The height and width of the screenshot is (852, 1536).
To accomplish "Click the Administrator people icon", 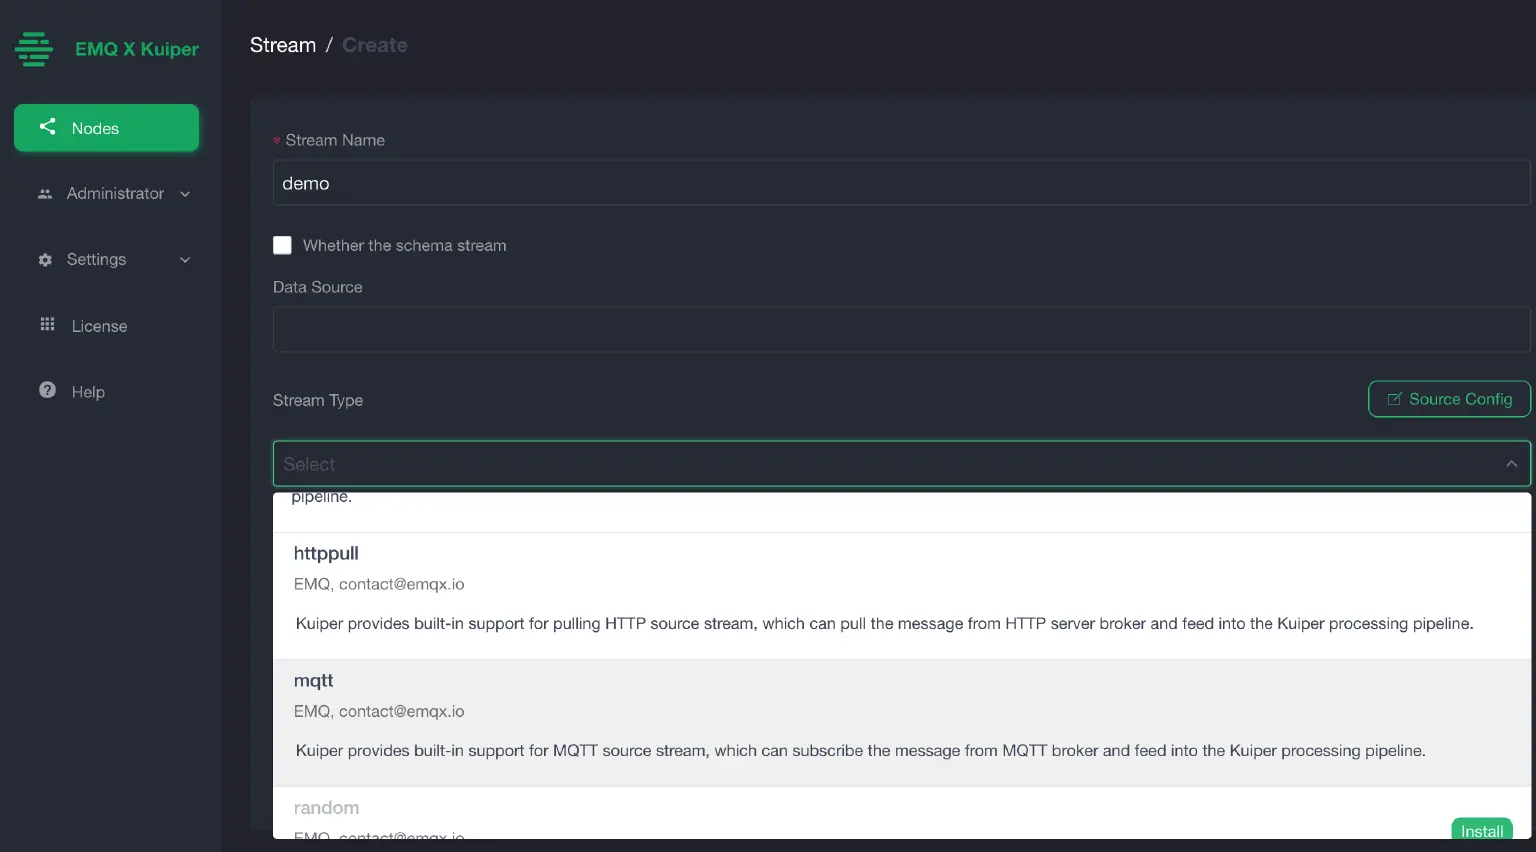I will click(45, 194).
